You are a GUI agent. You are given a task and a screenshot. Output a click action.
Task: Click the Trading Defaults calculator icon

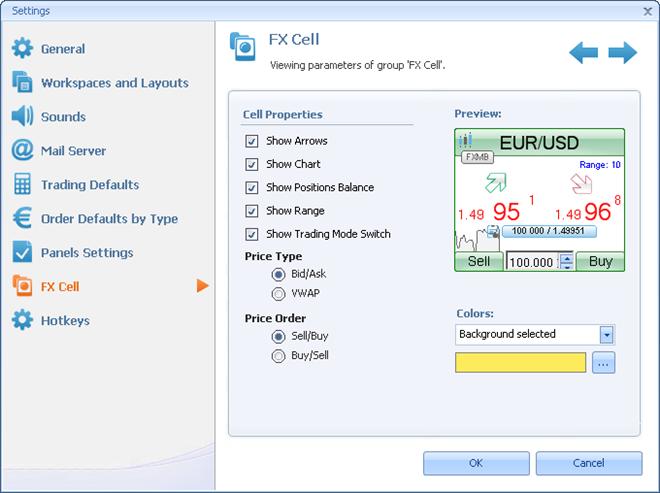click(x=22, y=184)
